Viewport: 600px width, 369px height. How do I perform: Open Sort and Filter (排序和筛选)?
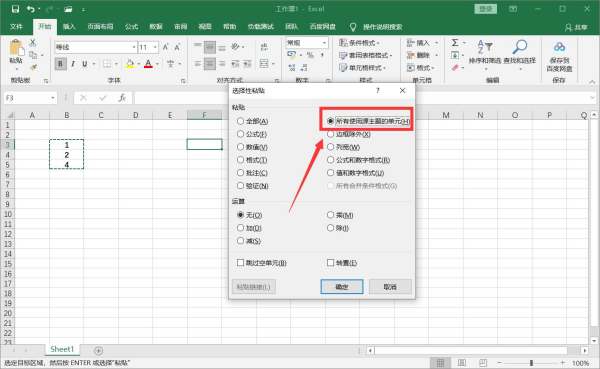[x=486, y=54]
